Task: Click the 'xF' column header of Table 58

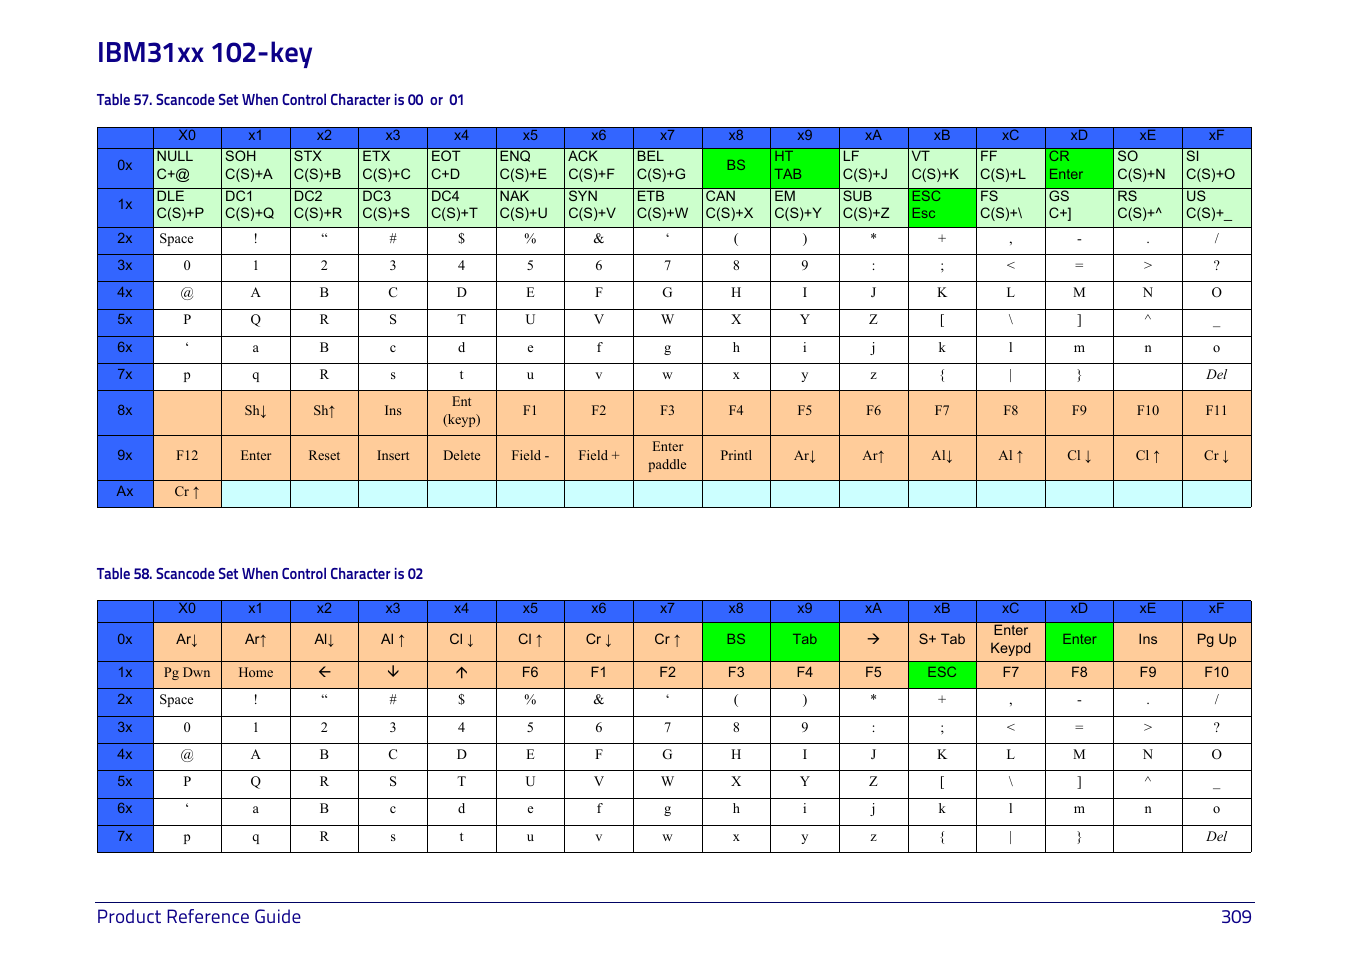Action: point(1217,609)
